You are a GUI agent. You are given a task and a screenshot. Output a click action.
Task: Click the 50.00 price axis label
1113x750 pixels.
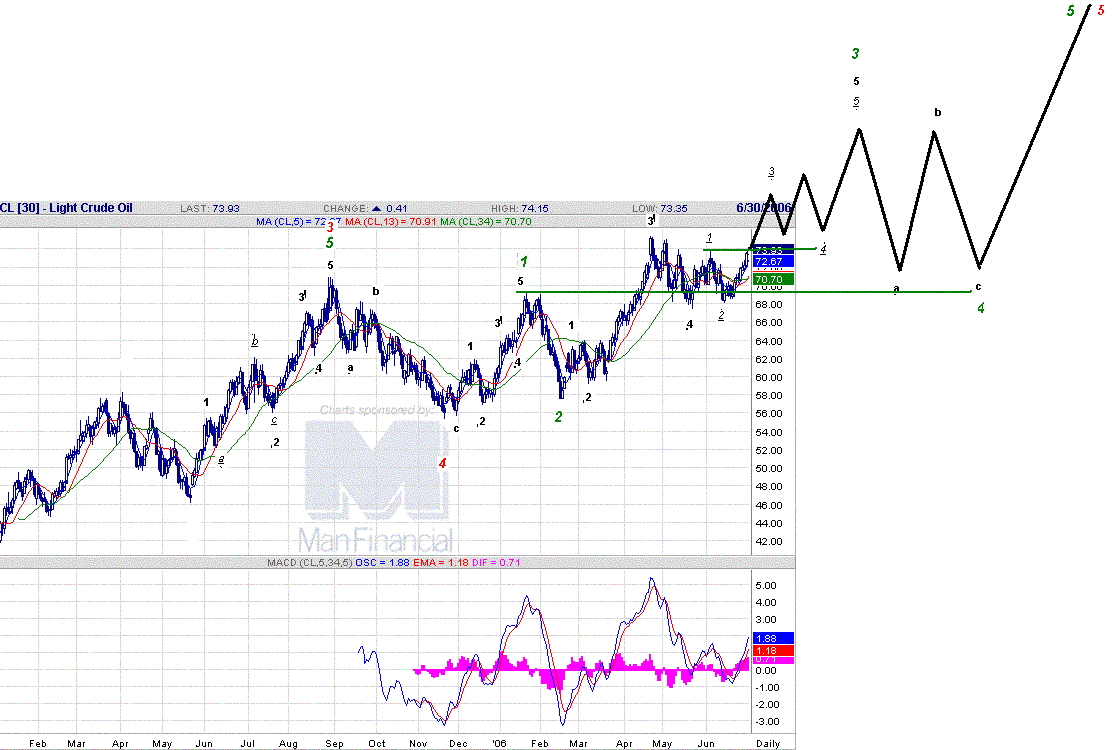[768, 469]
